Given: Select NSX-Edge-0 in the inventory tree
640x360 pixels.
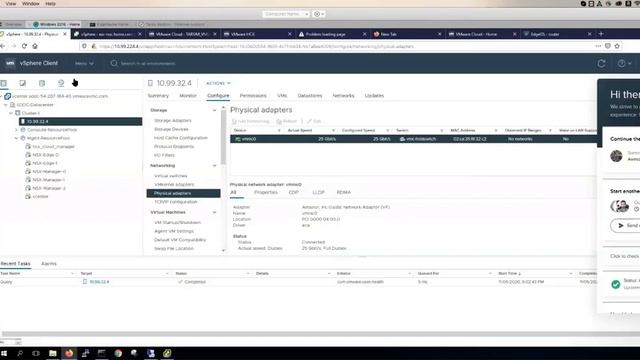Looking at the screenshot, I should coord(45,155).
